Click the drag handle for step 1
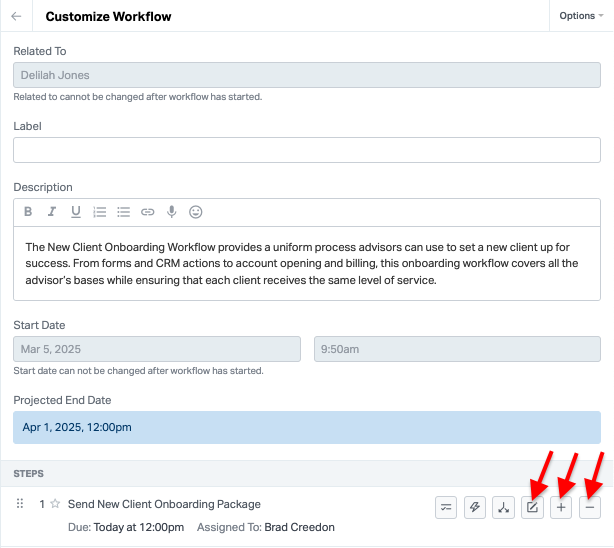 tap(20, 504)
